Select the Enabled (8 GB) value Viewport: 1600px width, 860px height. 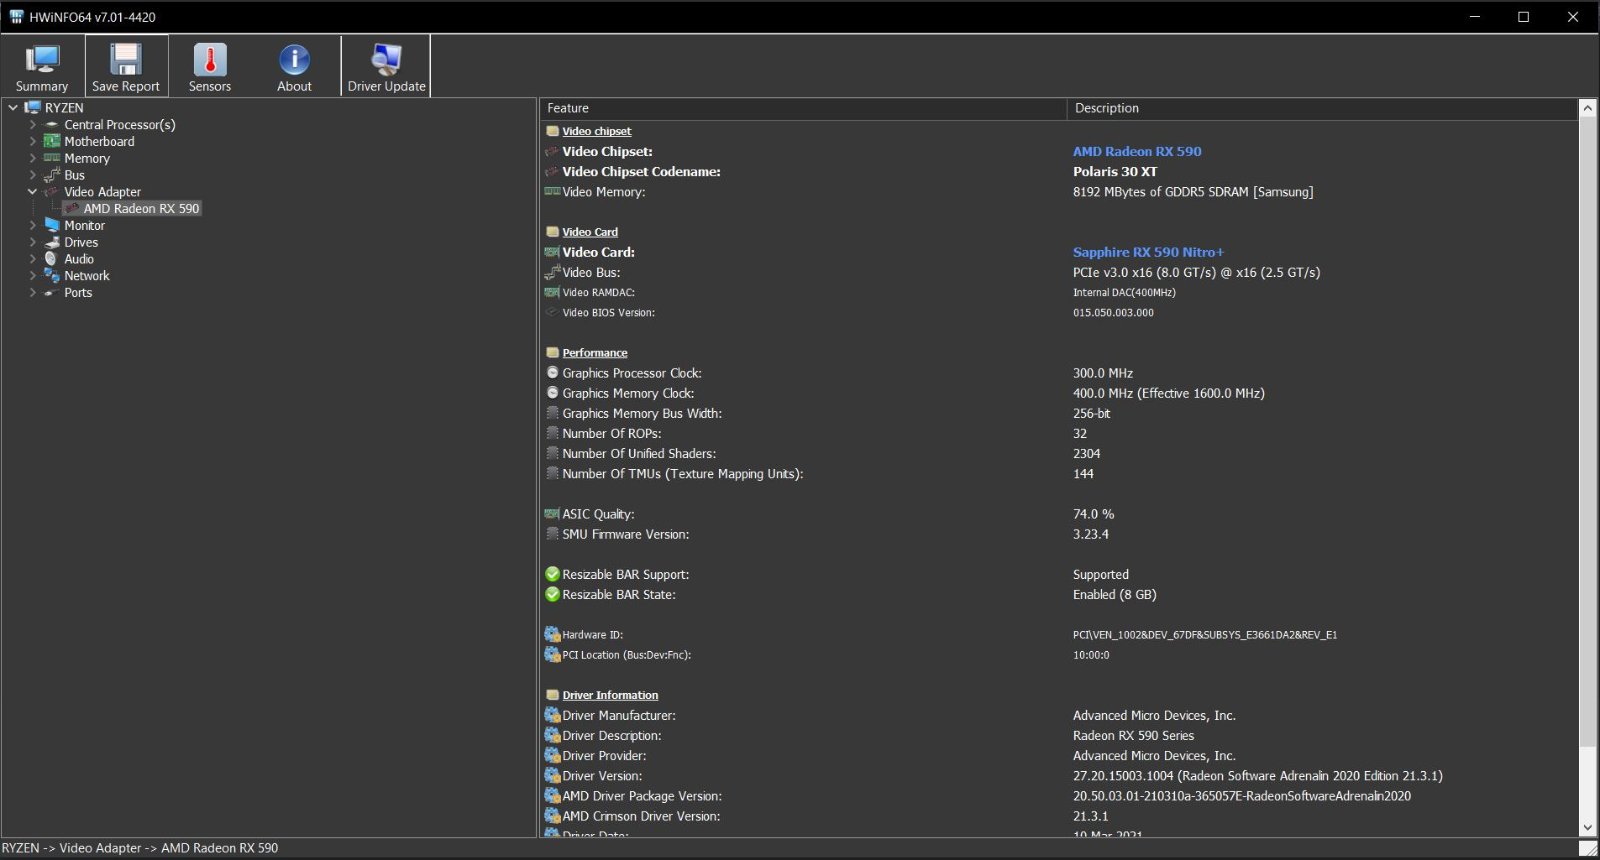coord(1114,594)
